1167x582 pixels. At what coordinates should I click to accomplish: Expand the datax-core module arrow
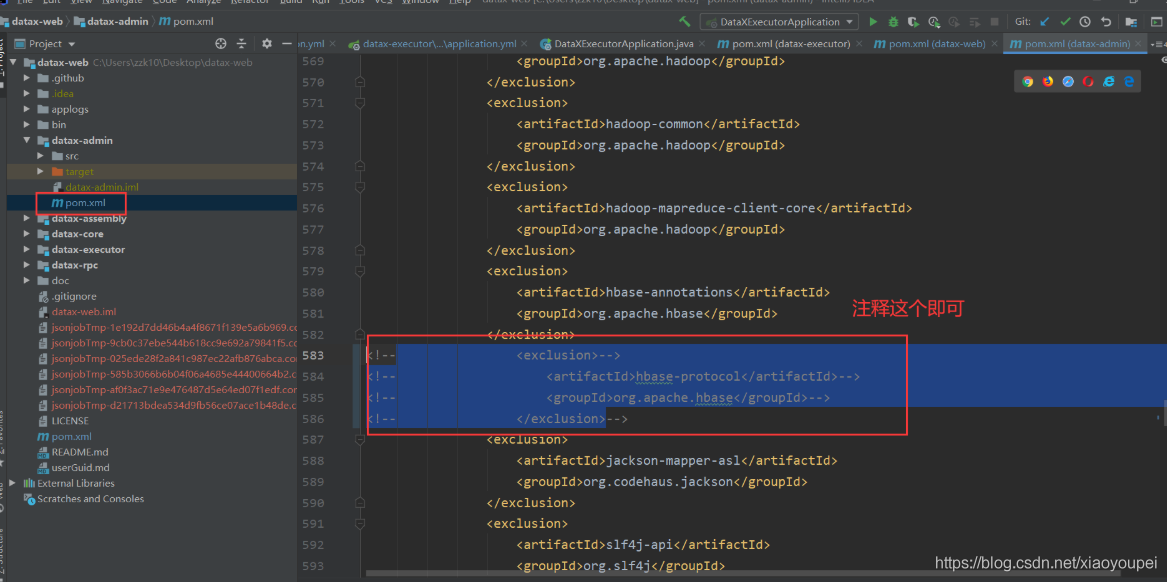pyautogui.click(x=28, y=234)
